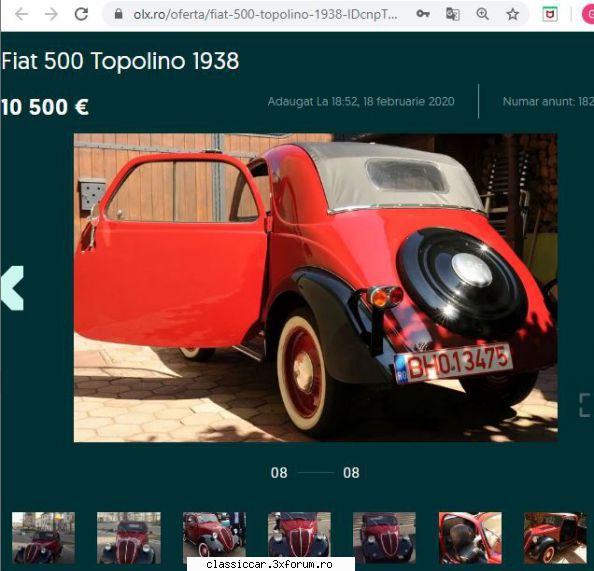594x571 pixels.
Task: Open the red shield extension icon
Action: coord(550,14)
